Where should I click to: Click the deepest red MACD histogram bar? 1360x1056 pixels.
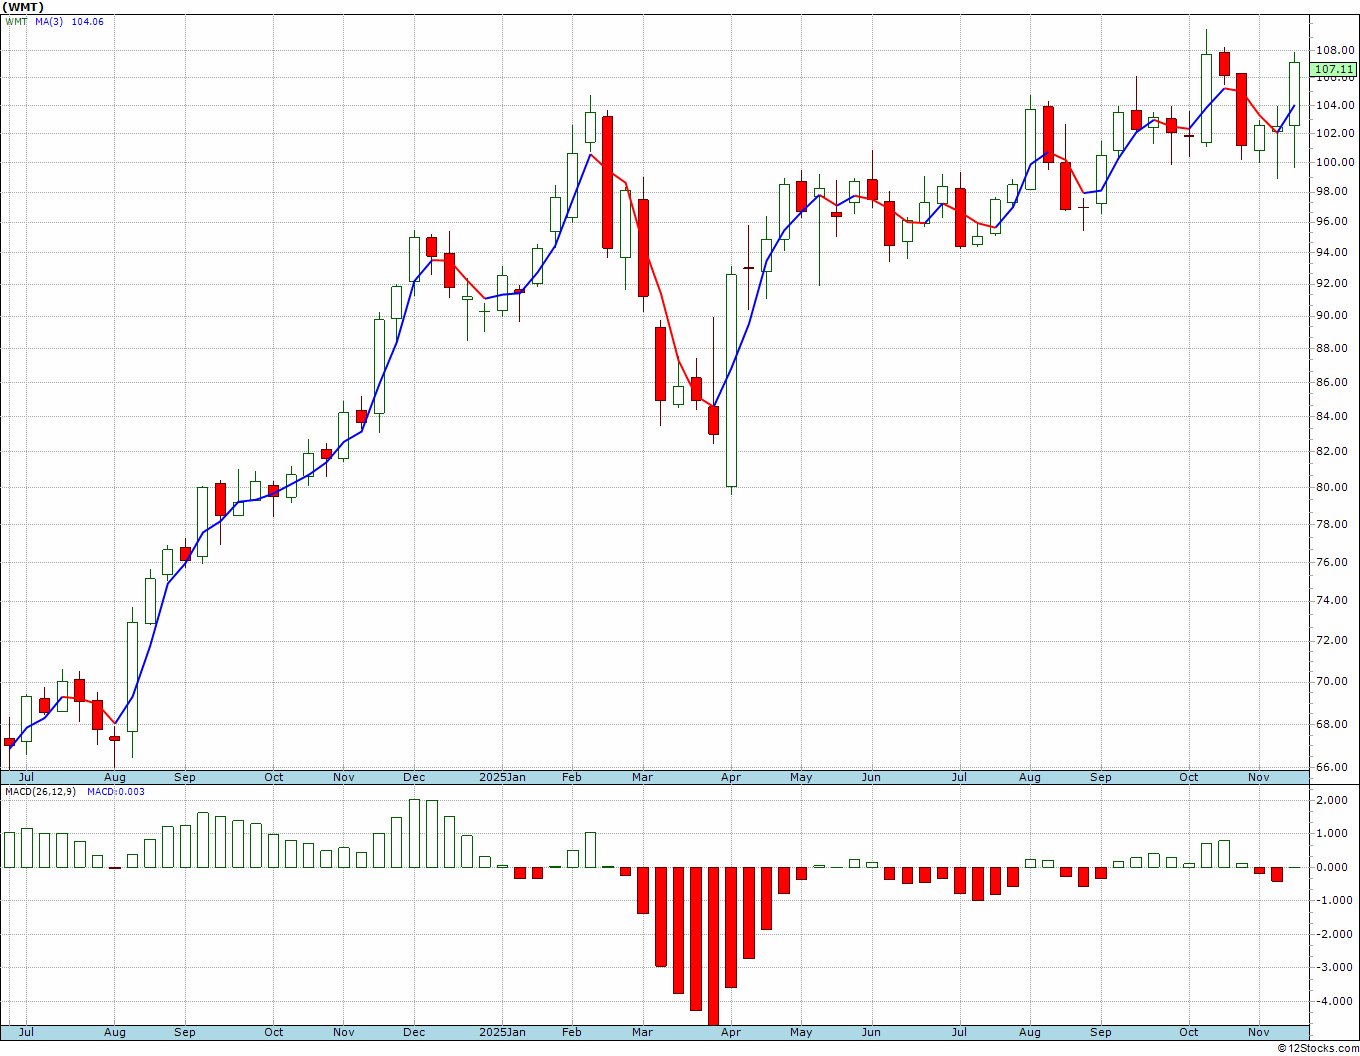pos(713,946)
